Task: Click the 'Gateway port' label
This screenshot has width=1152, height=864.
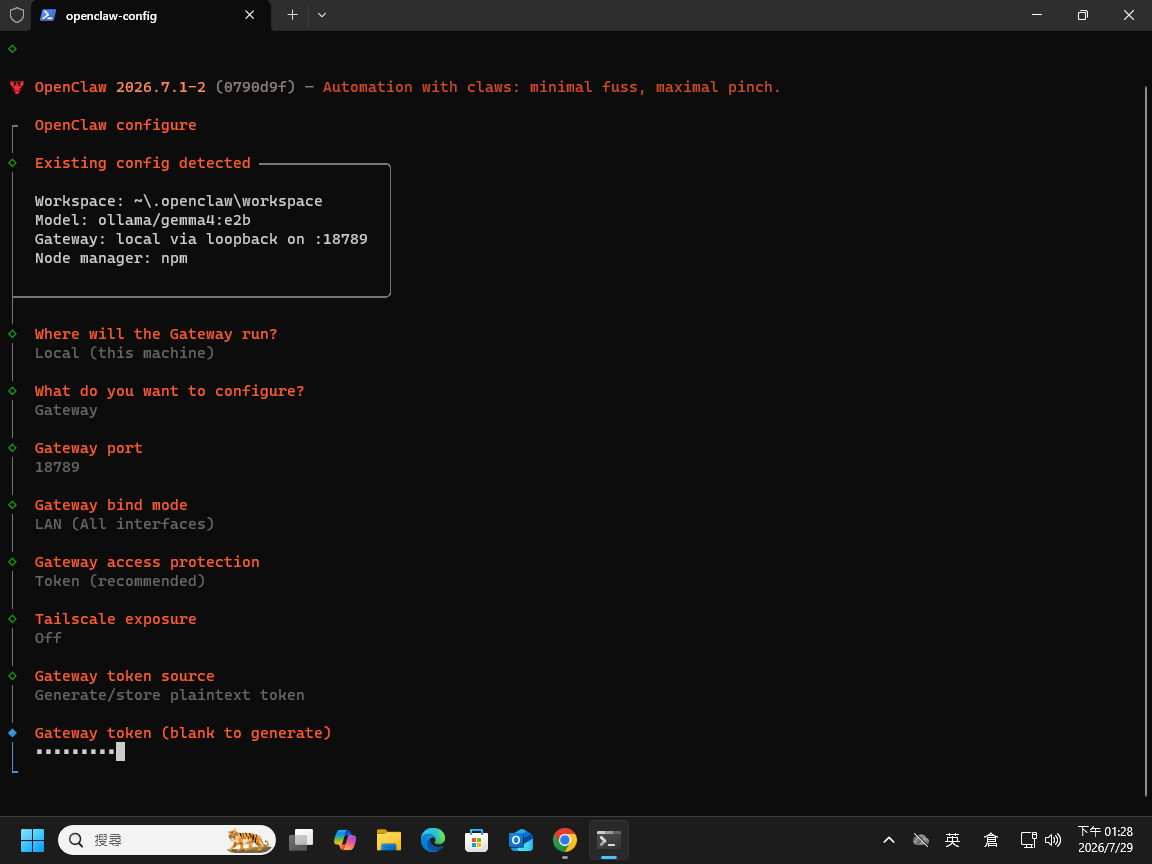Action: [88, 448]
